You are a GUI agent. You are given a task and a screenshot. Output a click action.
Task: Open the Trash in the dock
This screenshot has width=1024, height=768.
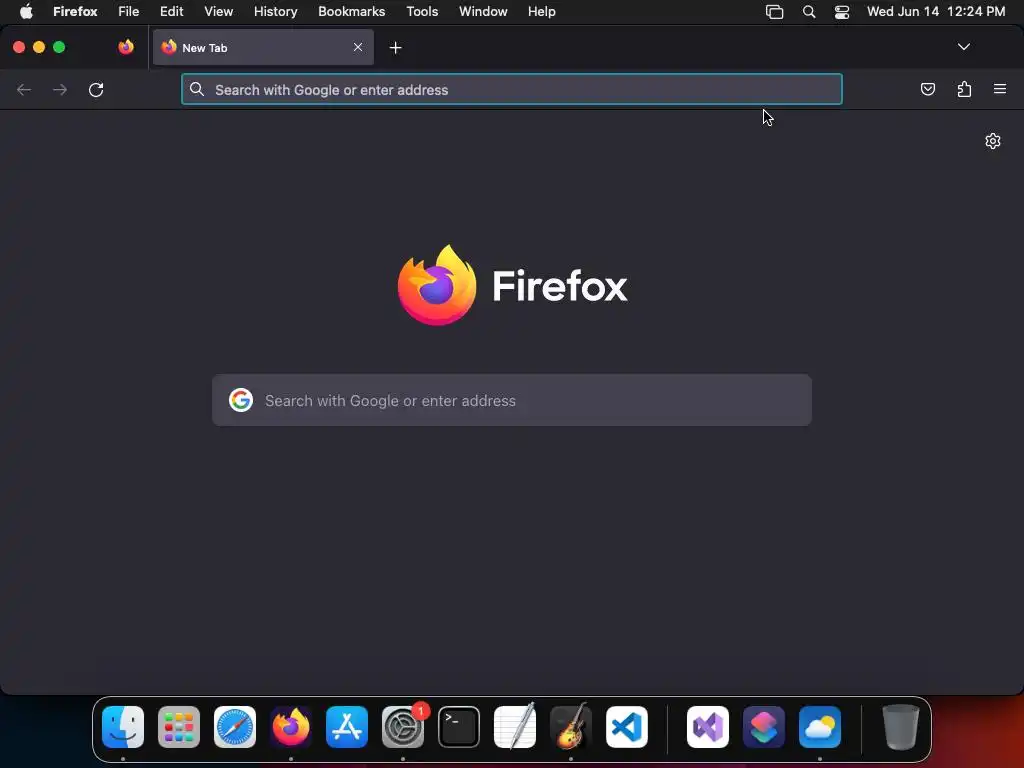[x=901, y=727]
